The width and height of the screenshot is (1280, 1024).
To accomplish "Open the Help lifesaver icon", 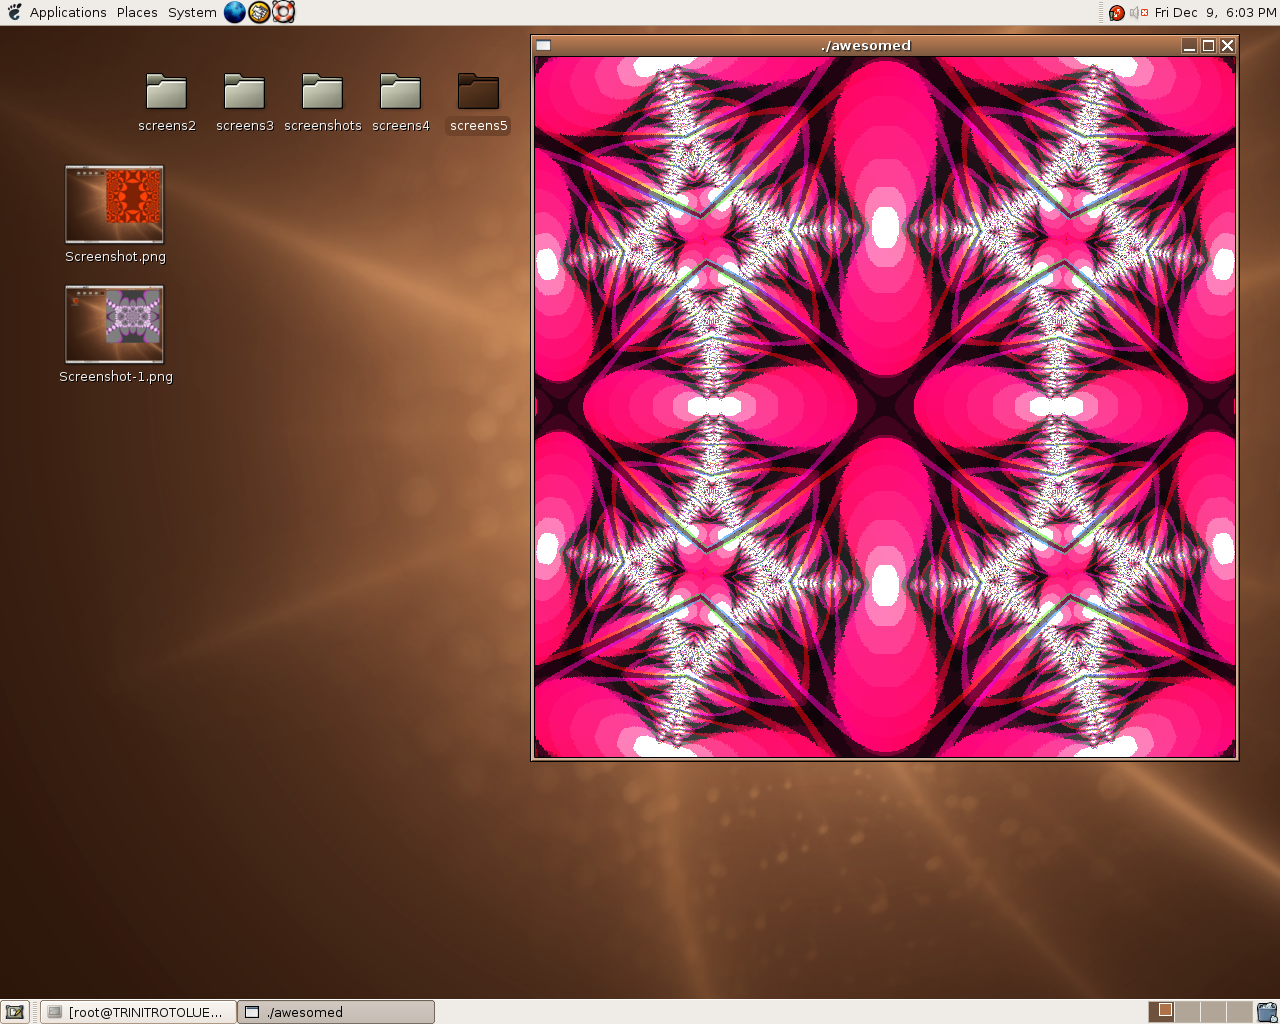I will [x=284, y=12].
